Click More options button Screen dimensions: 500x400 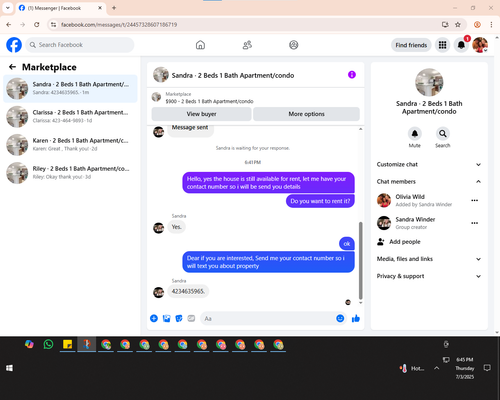(x=306, y=114)
